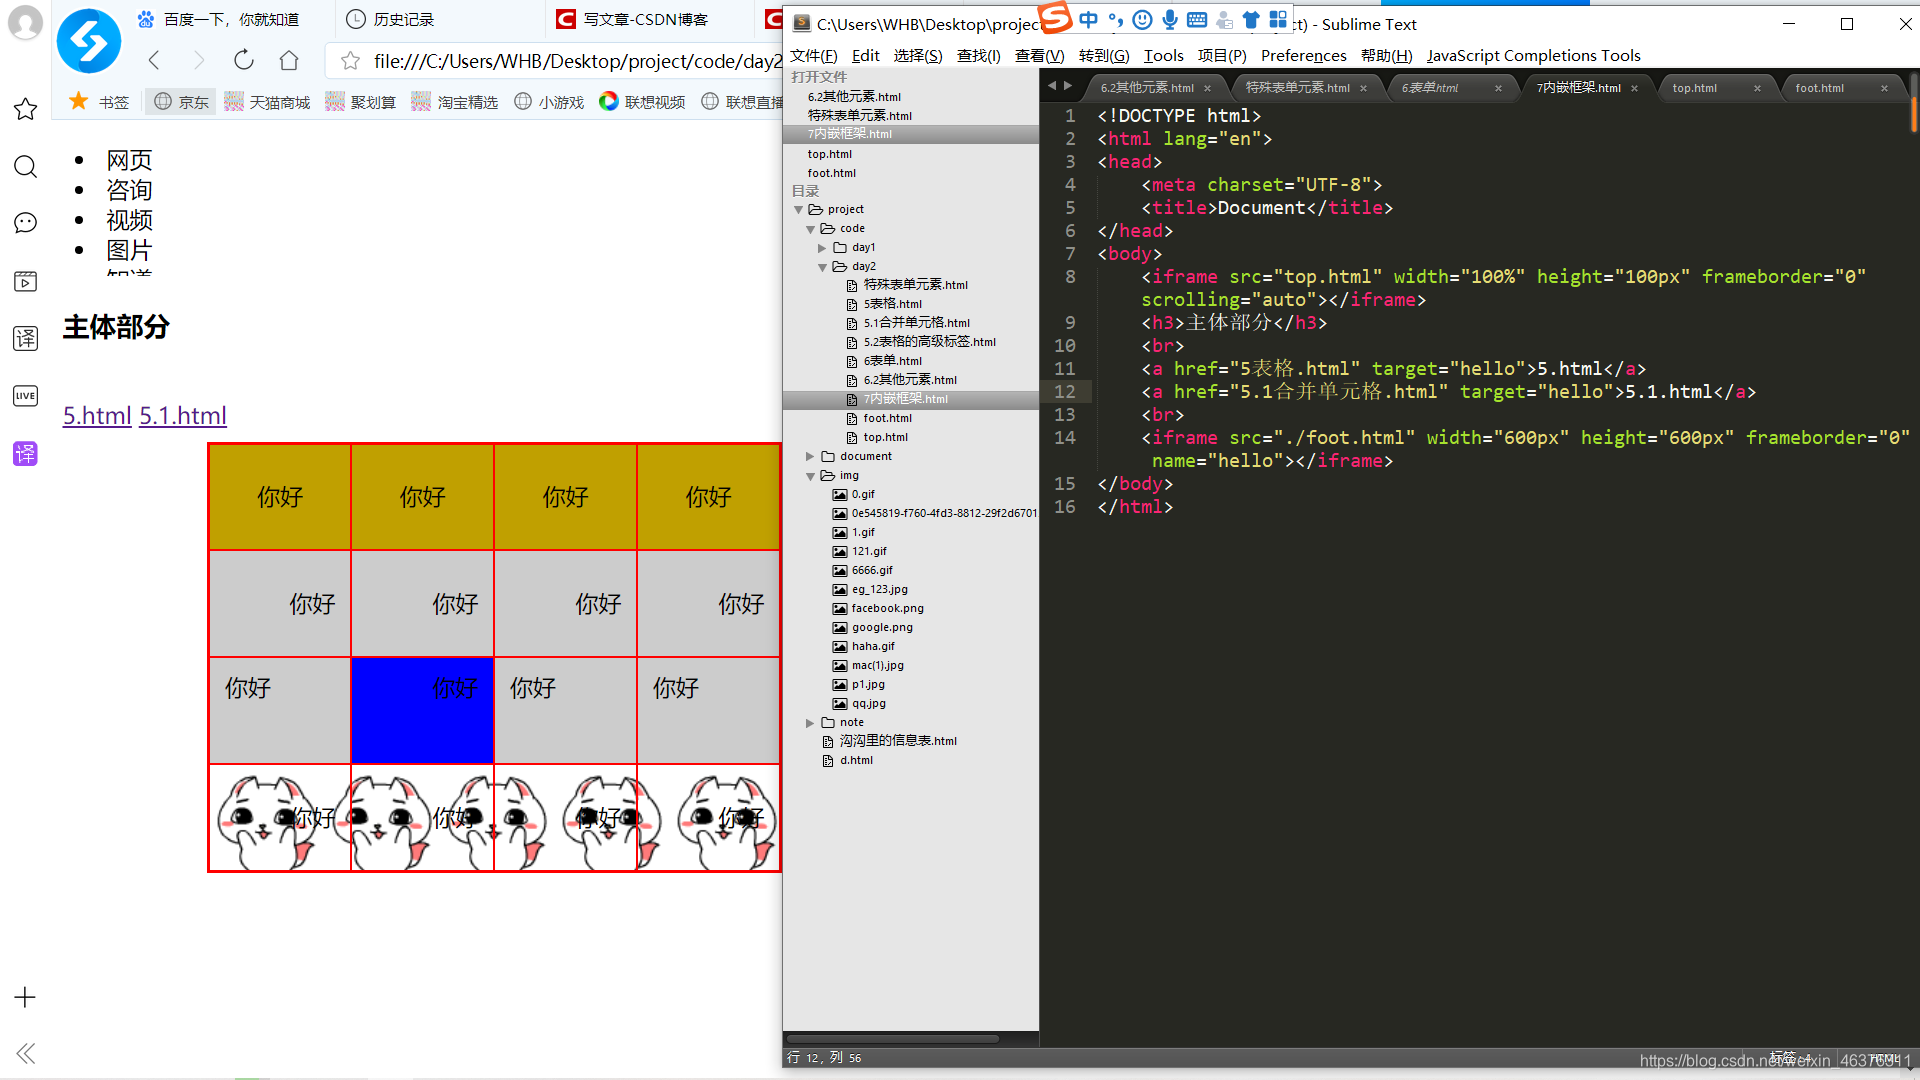Open the chat message icon in sidebar
Viewport: 1920px width, 1080px height.
pyautogui.click(x=25, y=223)
